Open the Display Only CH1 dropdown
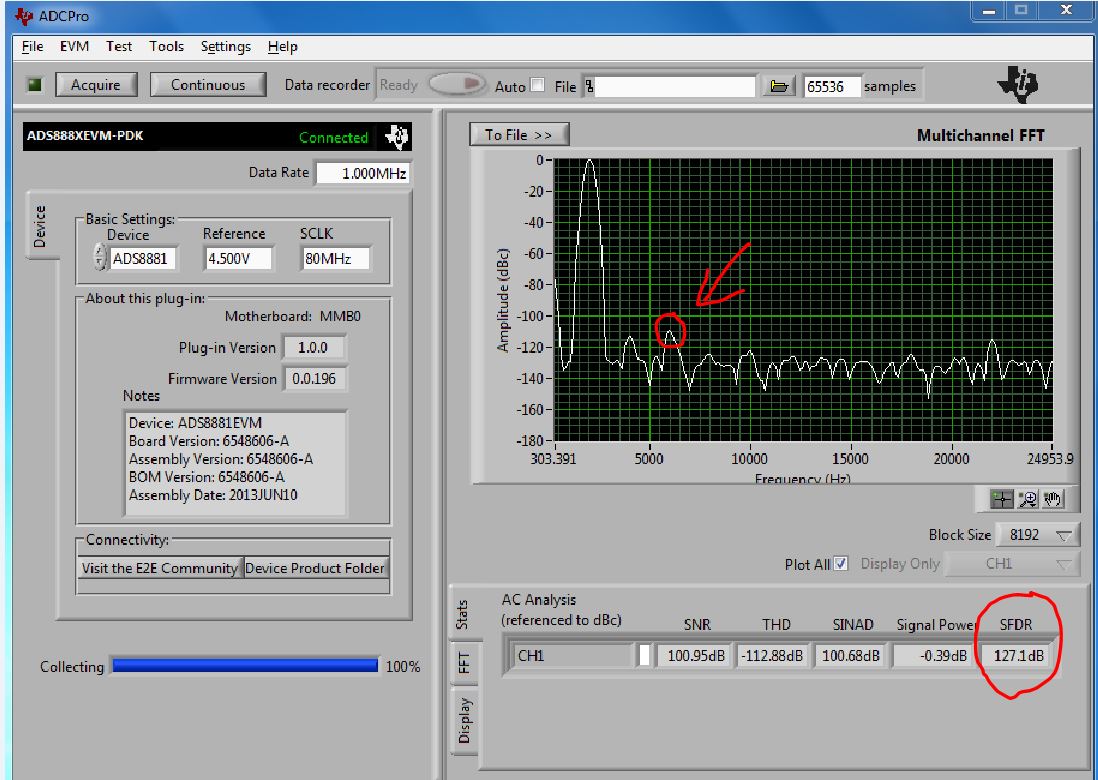Screen dimensions: 1098x780 [1011, 564]
